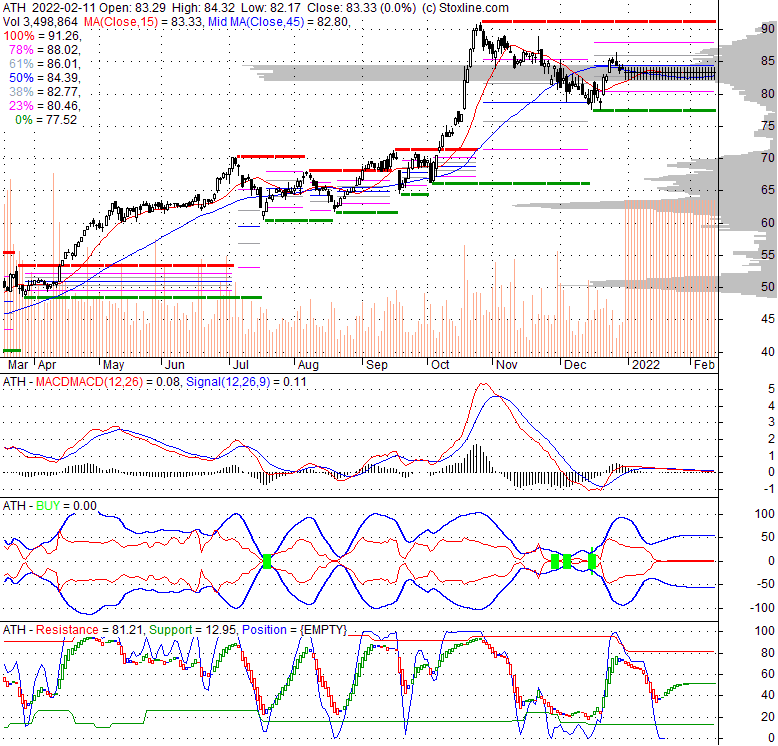Click the 'Jun' month label on time axis

[175, 365]
